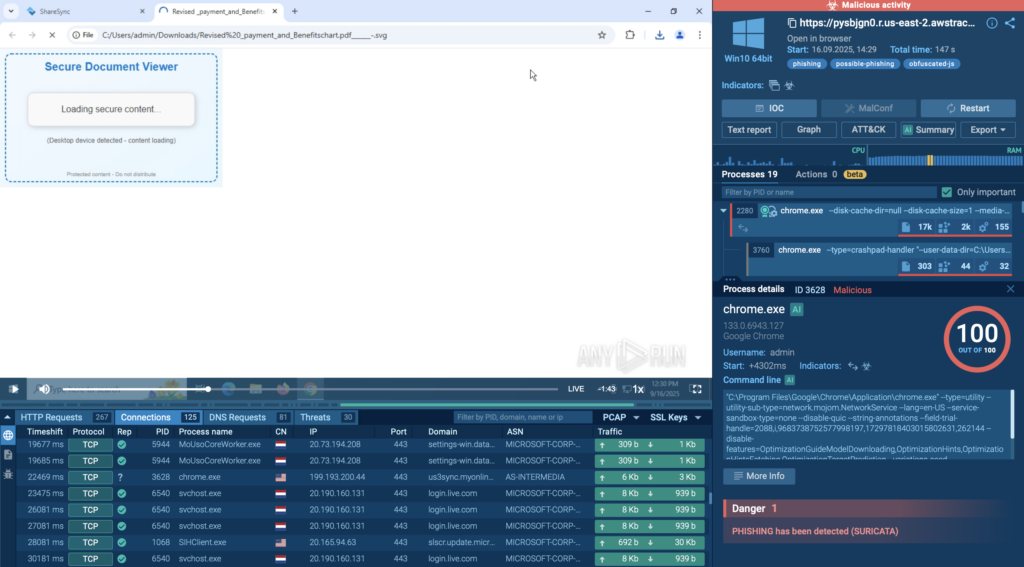
Task: Select the network globe icon in left sidebar
Action: coord(8,435)
